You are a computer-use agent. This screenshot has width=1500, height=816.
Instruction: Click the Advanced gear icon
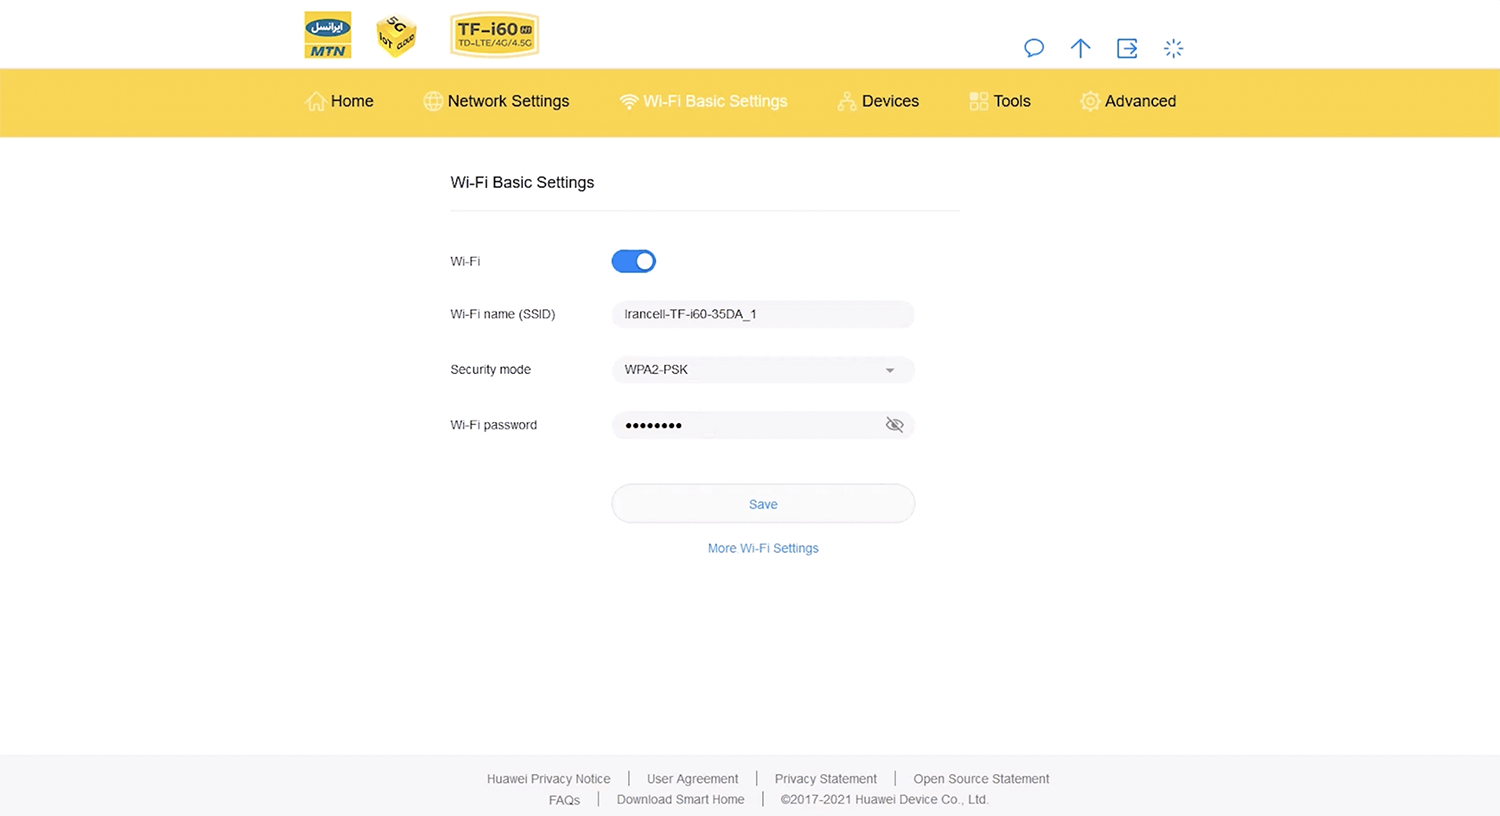click(x=1090, y=101)
